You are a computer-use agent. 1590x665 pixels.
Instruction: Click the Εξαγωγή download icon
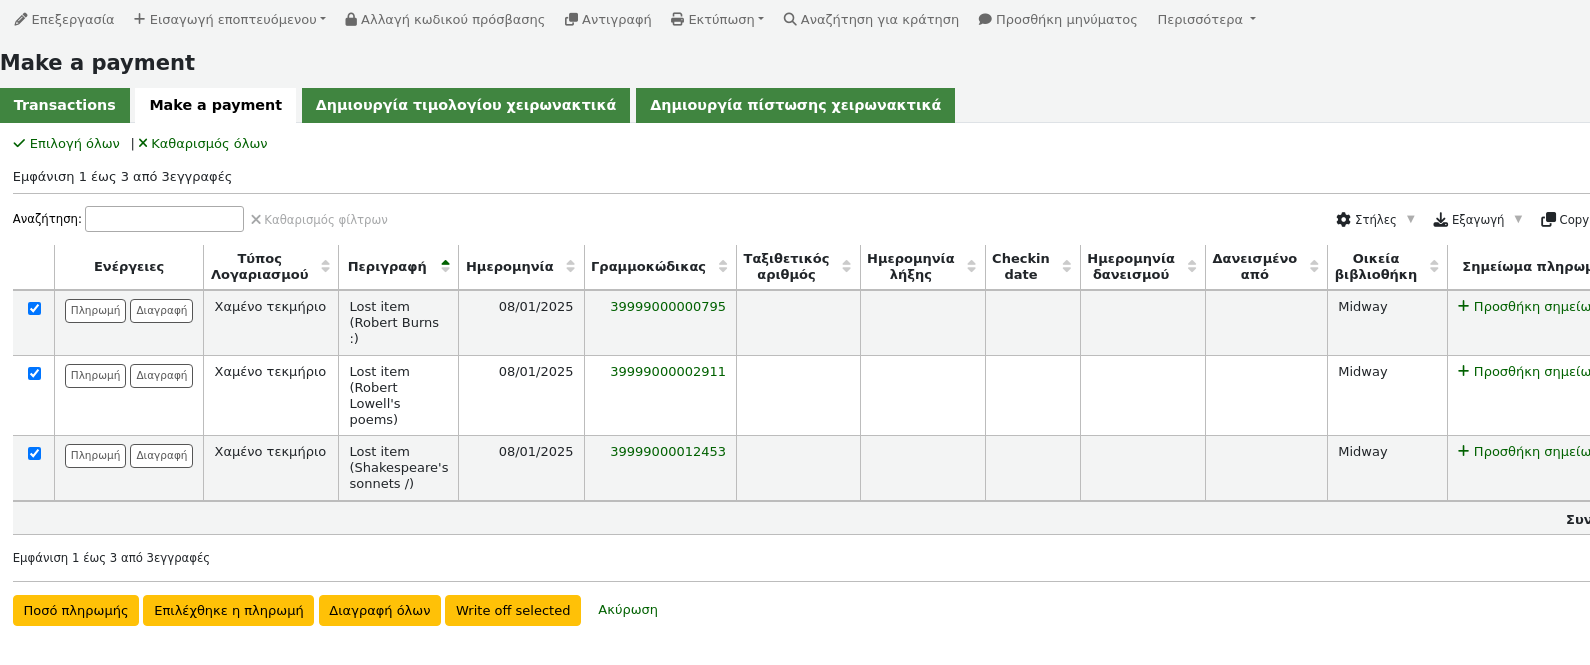click(x=1440, y=219)
